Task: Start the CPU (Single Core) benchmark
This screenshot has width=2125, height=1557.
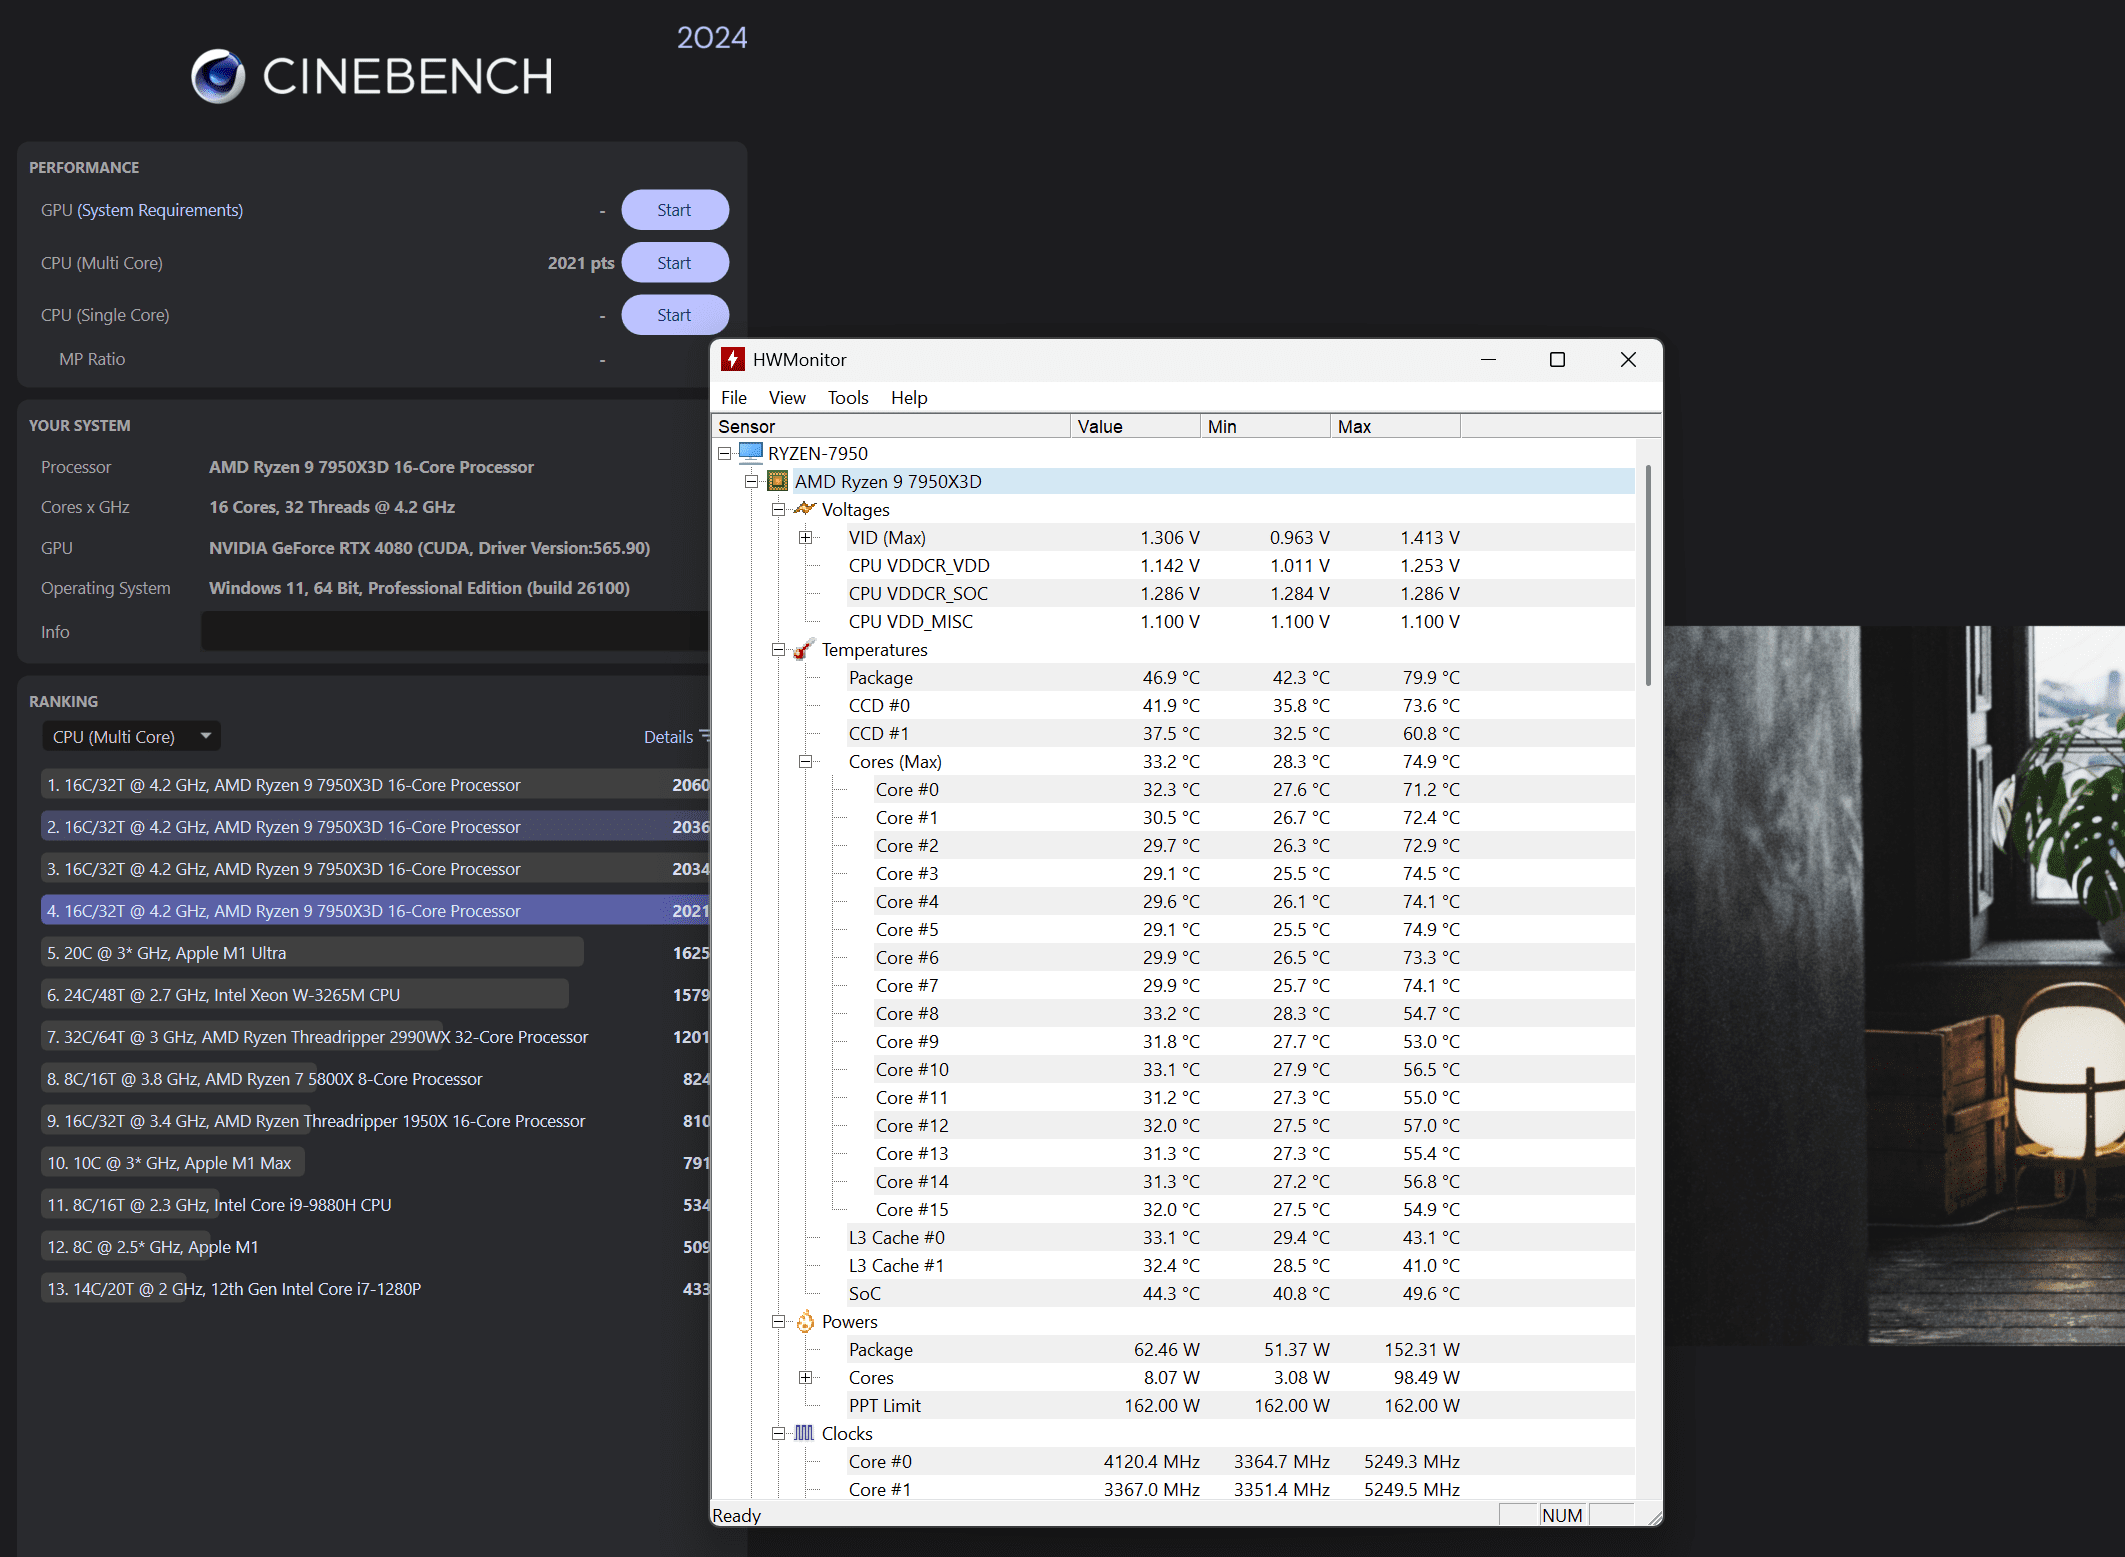Action: [675, 315]
